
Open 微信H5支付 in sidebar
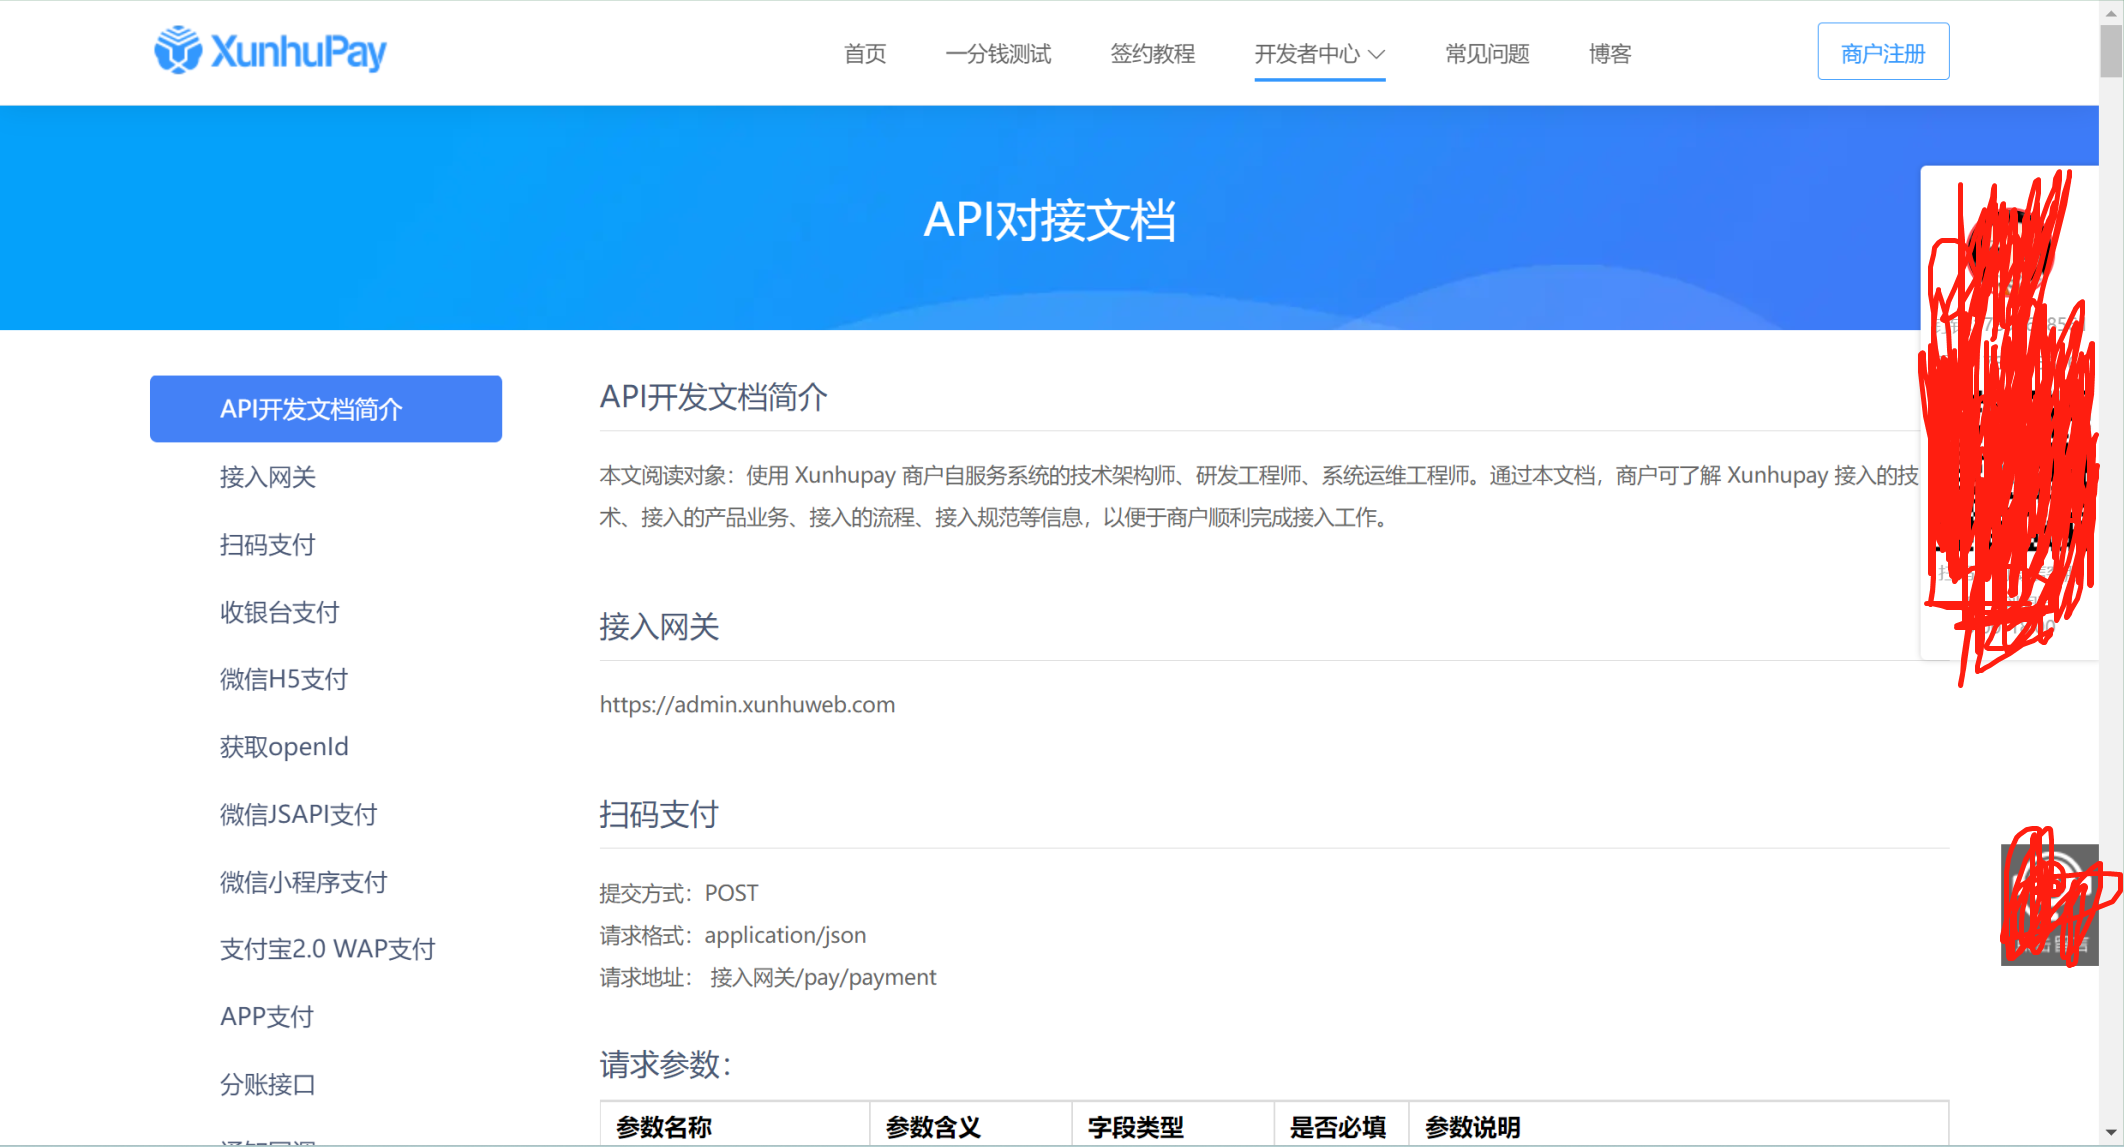click(284, 680)
